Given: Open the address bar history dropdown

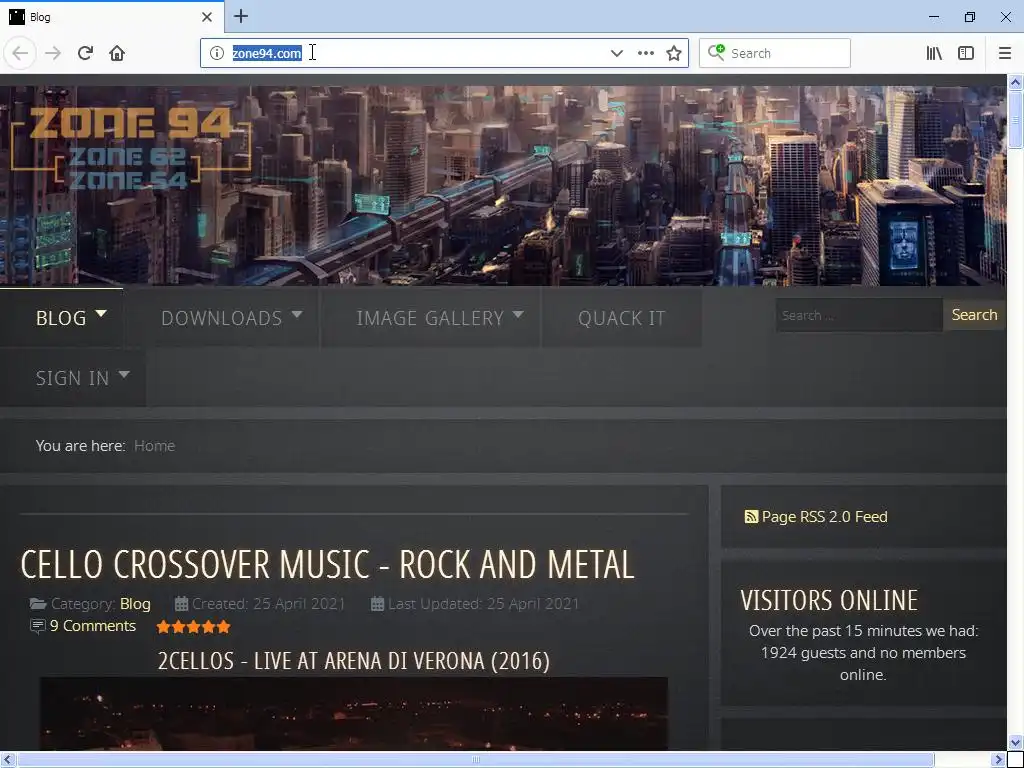Looking at the screenshot, I should (x=616, y=53).
